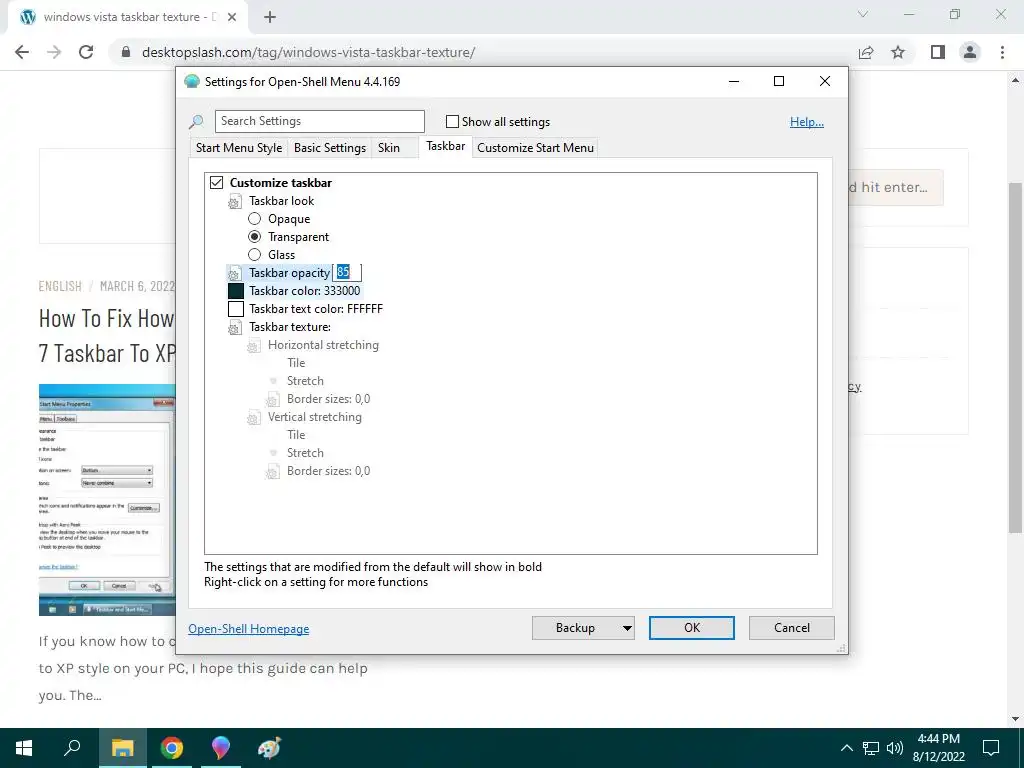Viewport: 1024px width, 768px height.
Task: Open the article thumbnail image on the webpage
Action: [107, 500]
